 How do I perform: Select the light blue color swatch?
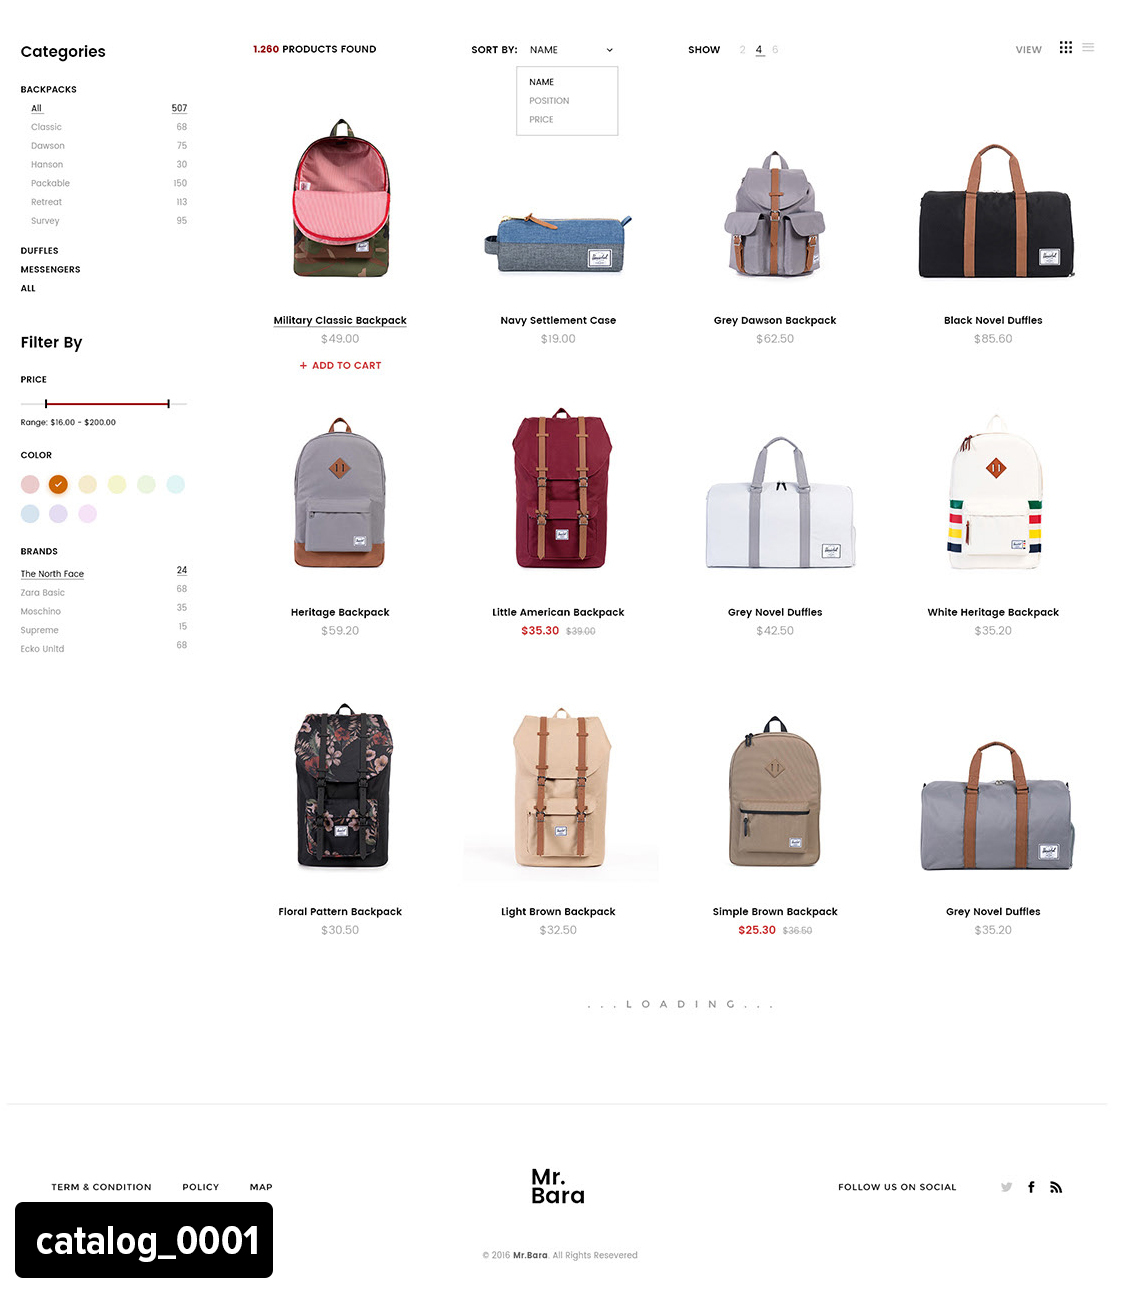point(30,513)
